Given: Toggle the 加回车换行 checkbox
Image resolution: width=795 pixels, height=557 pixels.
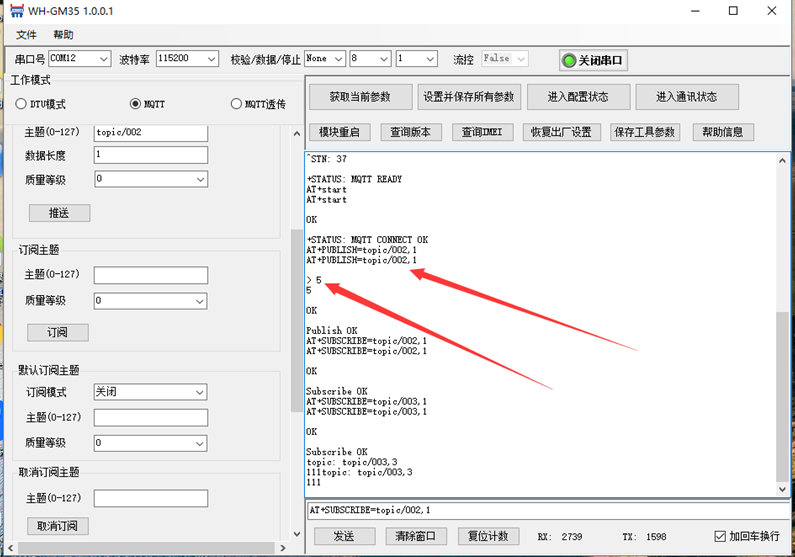Looking at the screenshot, I should tap(721, 536).
